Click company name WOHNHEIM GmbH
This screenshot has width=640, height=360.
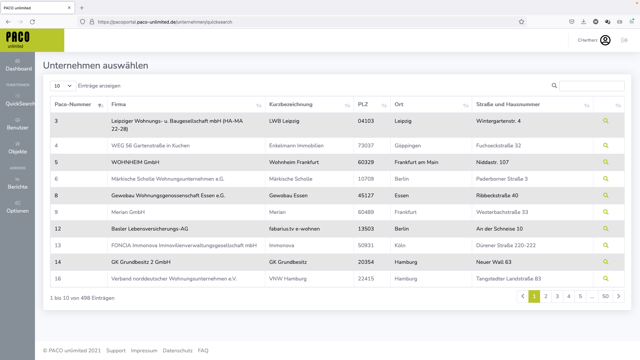click(135, 162)
